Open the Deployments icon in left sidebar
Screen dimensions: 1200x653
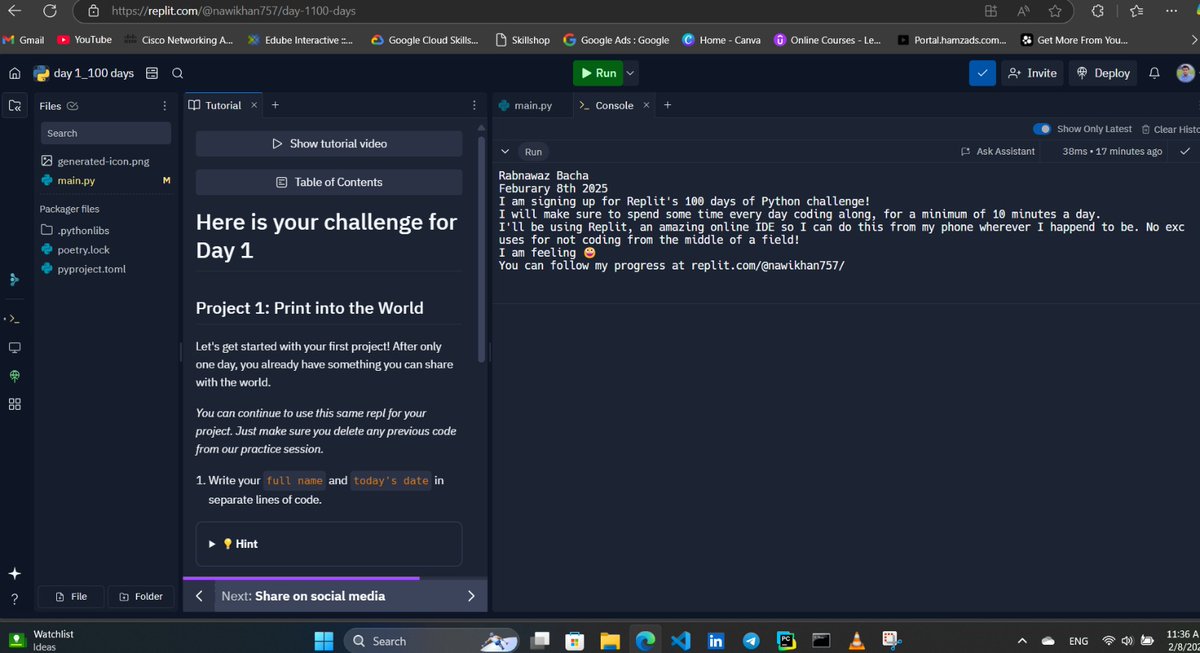[x=14, y=376]
